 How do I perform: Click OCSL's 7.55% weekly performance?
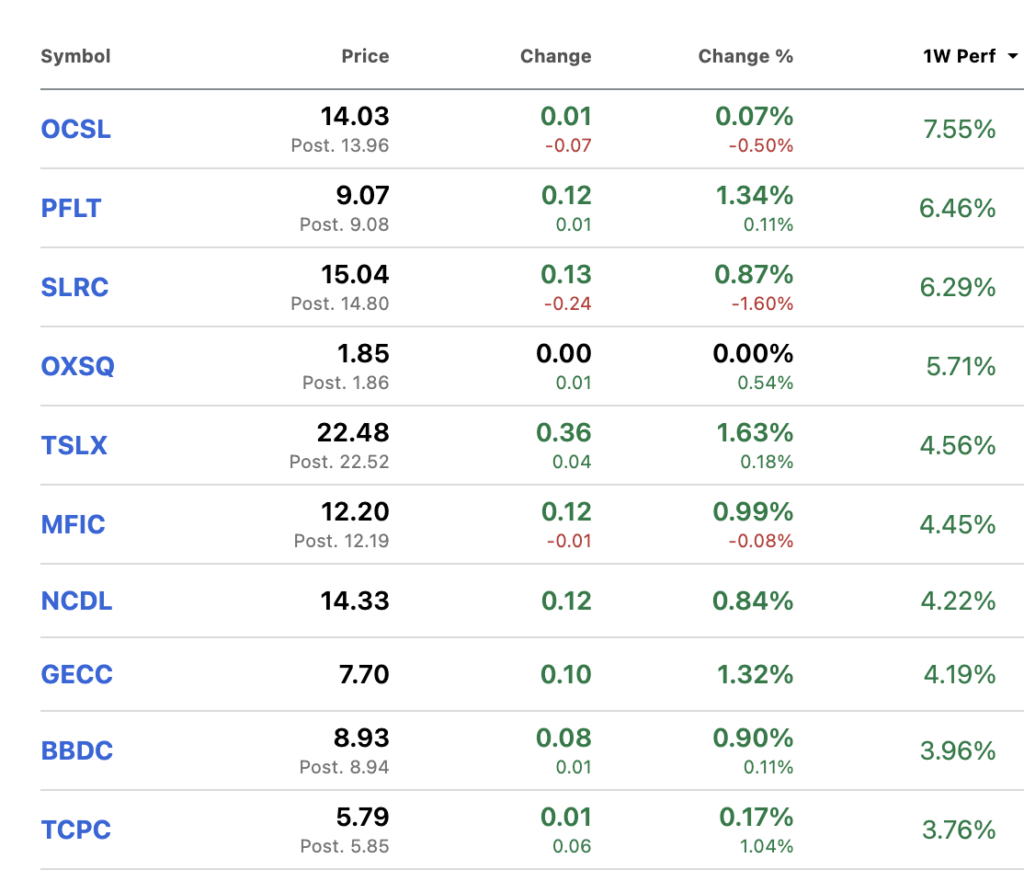coord(959,129)
